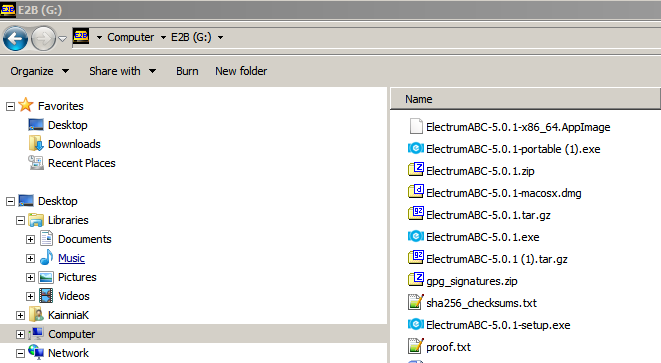Select the ElectrumABC-5.0.1.exe icon
This screenshot has width=661, height=363.
coord(416,236)
